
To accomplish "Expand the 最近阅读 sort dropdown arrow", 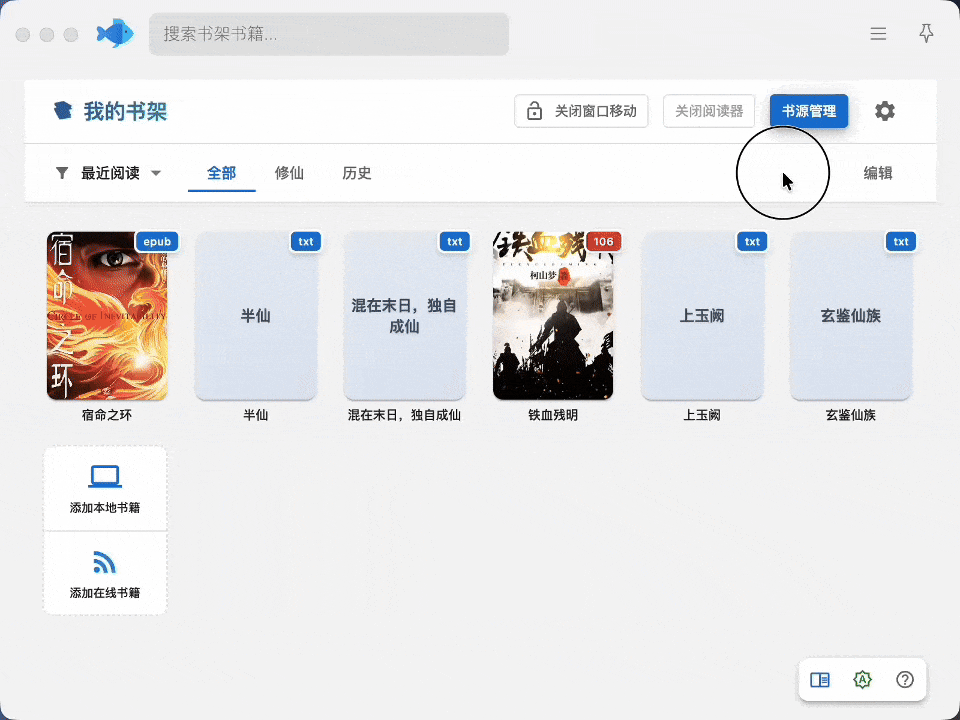I will [x=156, y=173].
